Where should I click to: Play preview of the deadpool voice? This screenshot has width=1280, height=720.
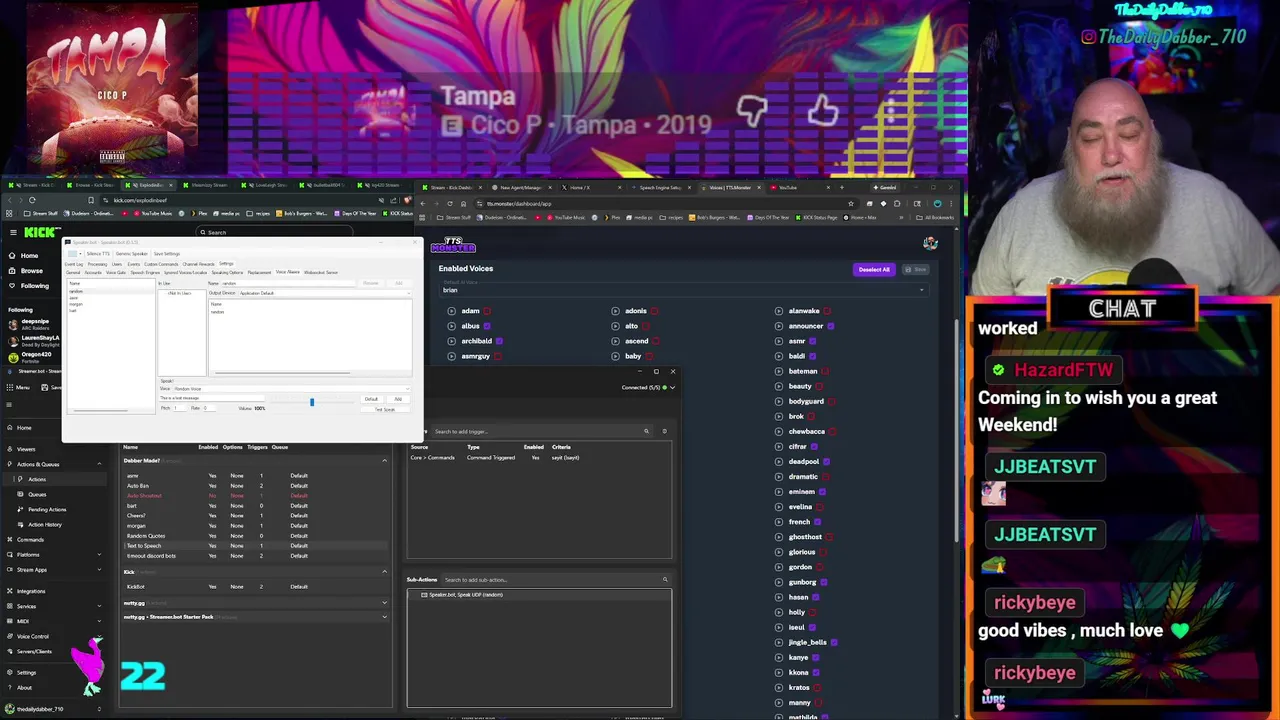779,461
